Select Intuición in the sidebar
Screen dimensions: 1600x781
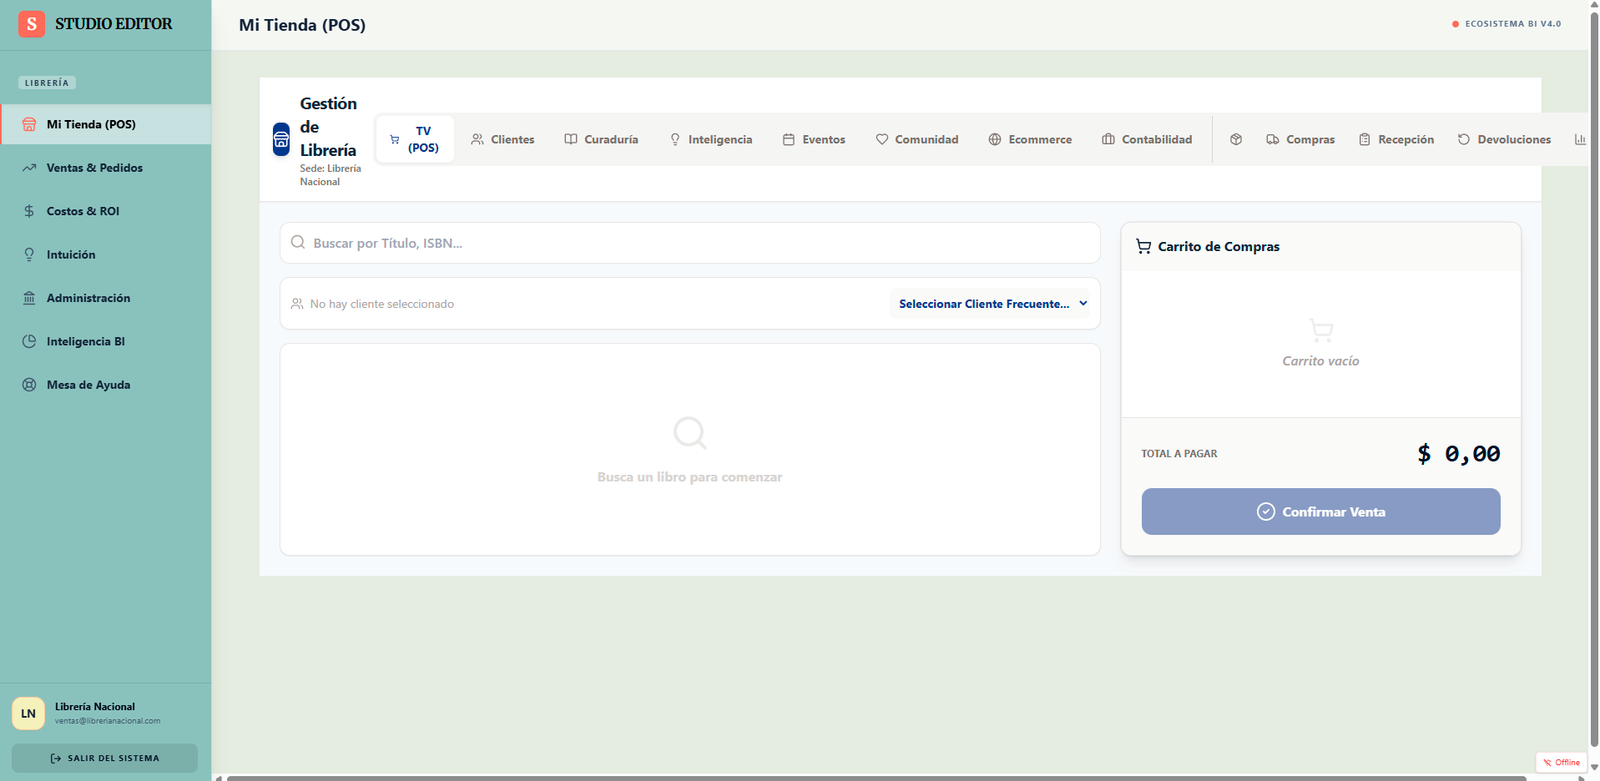click(105, 255)
